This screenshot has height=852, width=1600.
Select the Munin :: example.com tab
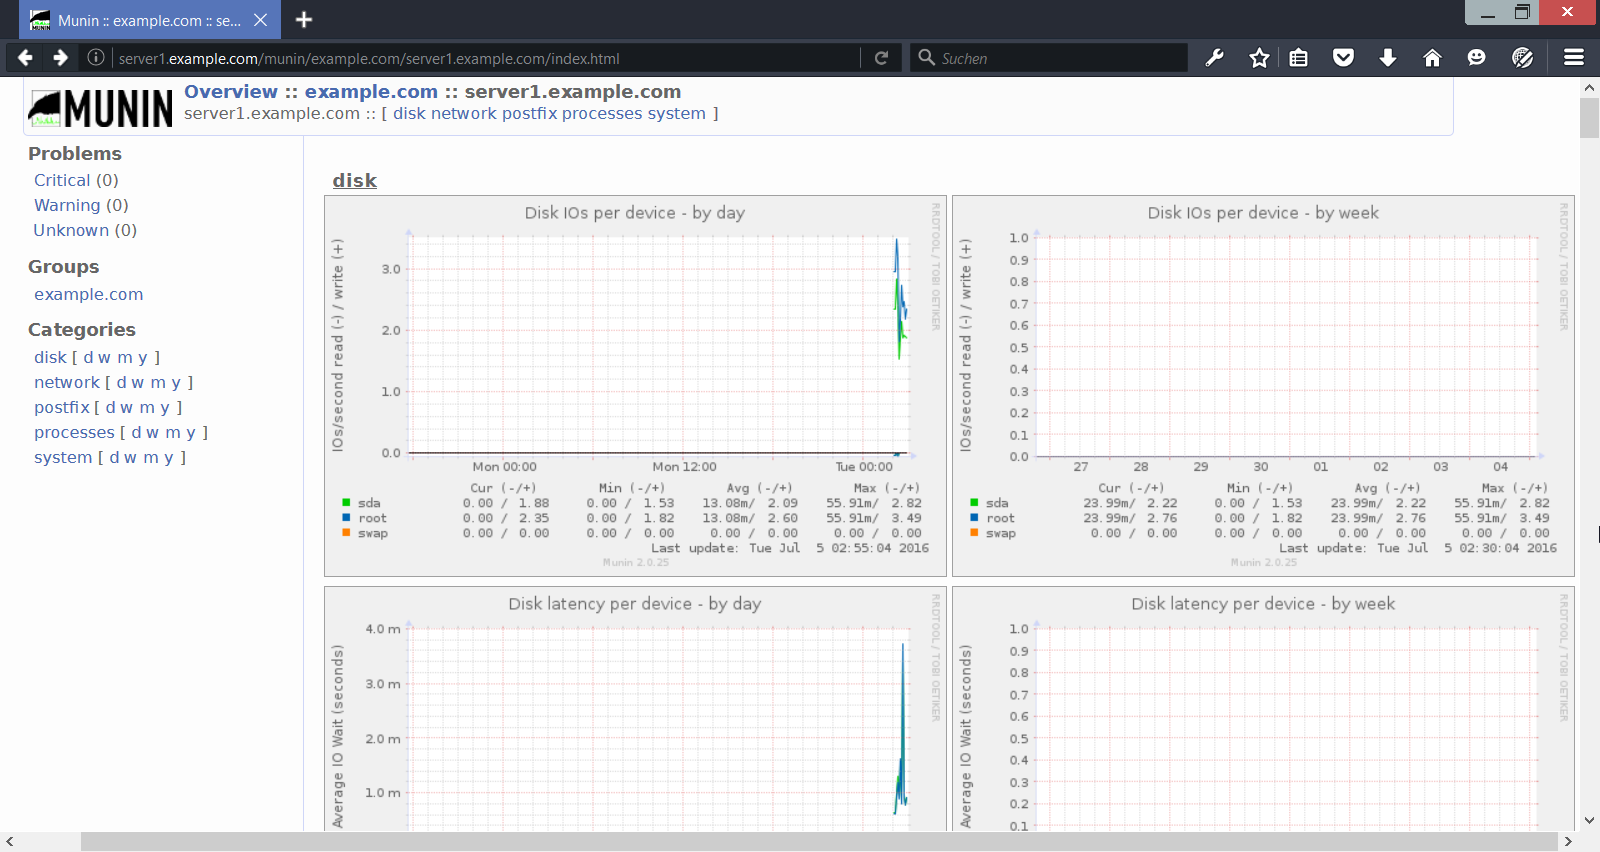tap(149, 20)
